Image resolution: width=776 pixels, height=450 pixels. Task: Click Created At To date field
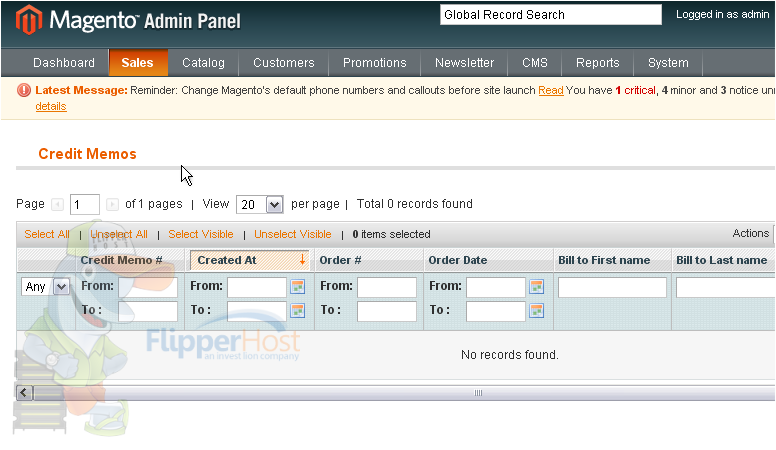(257, 311)
